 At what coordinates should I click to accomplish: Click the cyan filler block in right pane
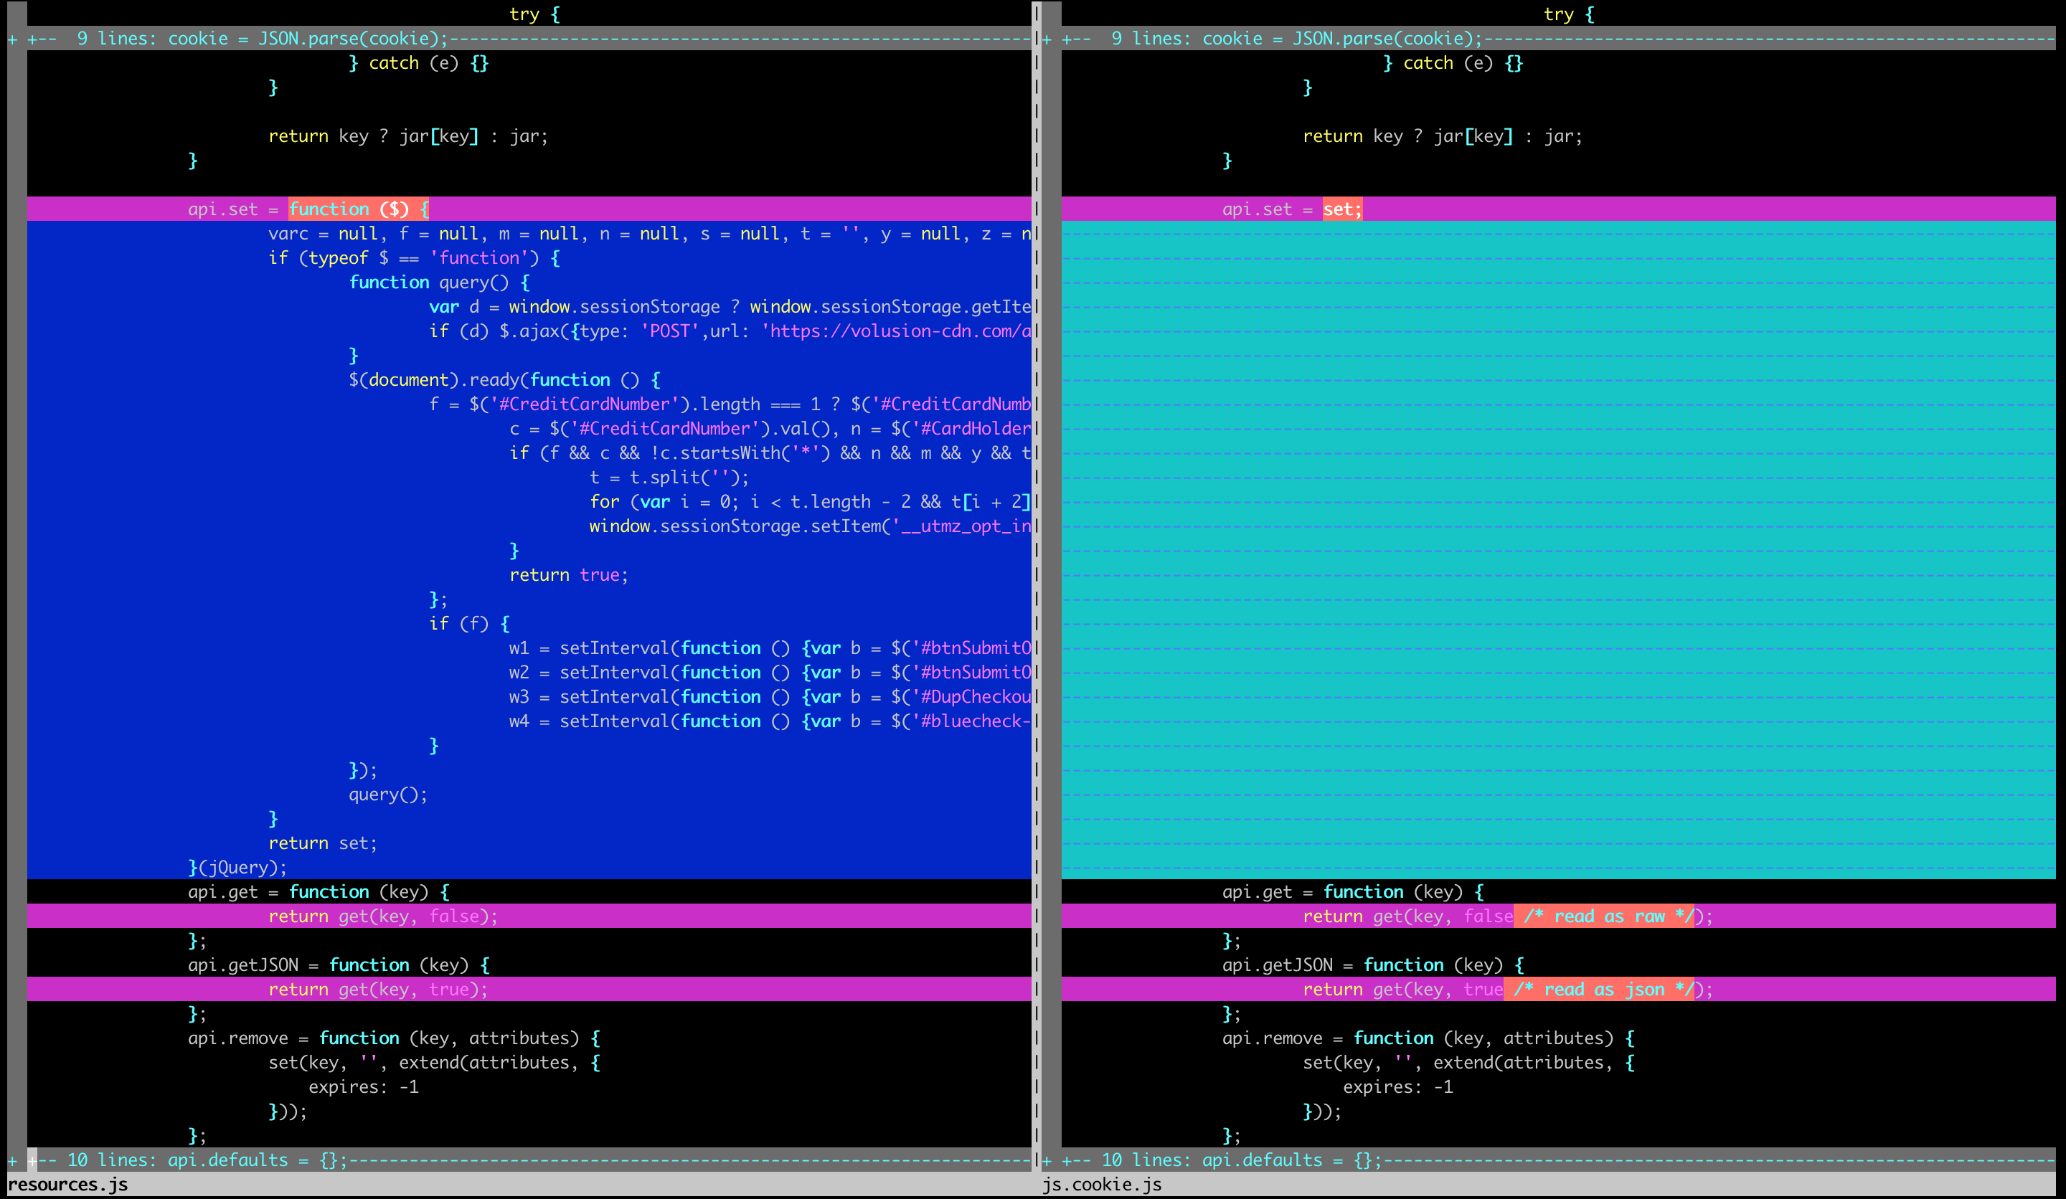click(1558, 550)
